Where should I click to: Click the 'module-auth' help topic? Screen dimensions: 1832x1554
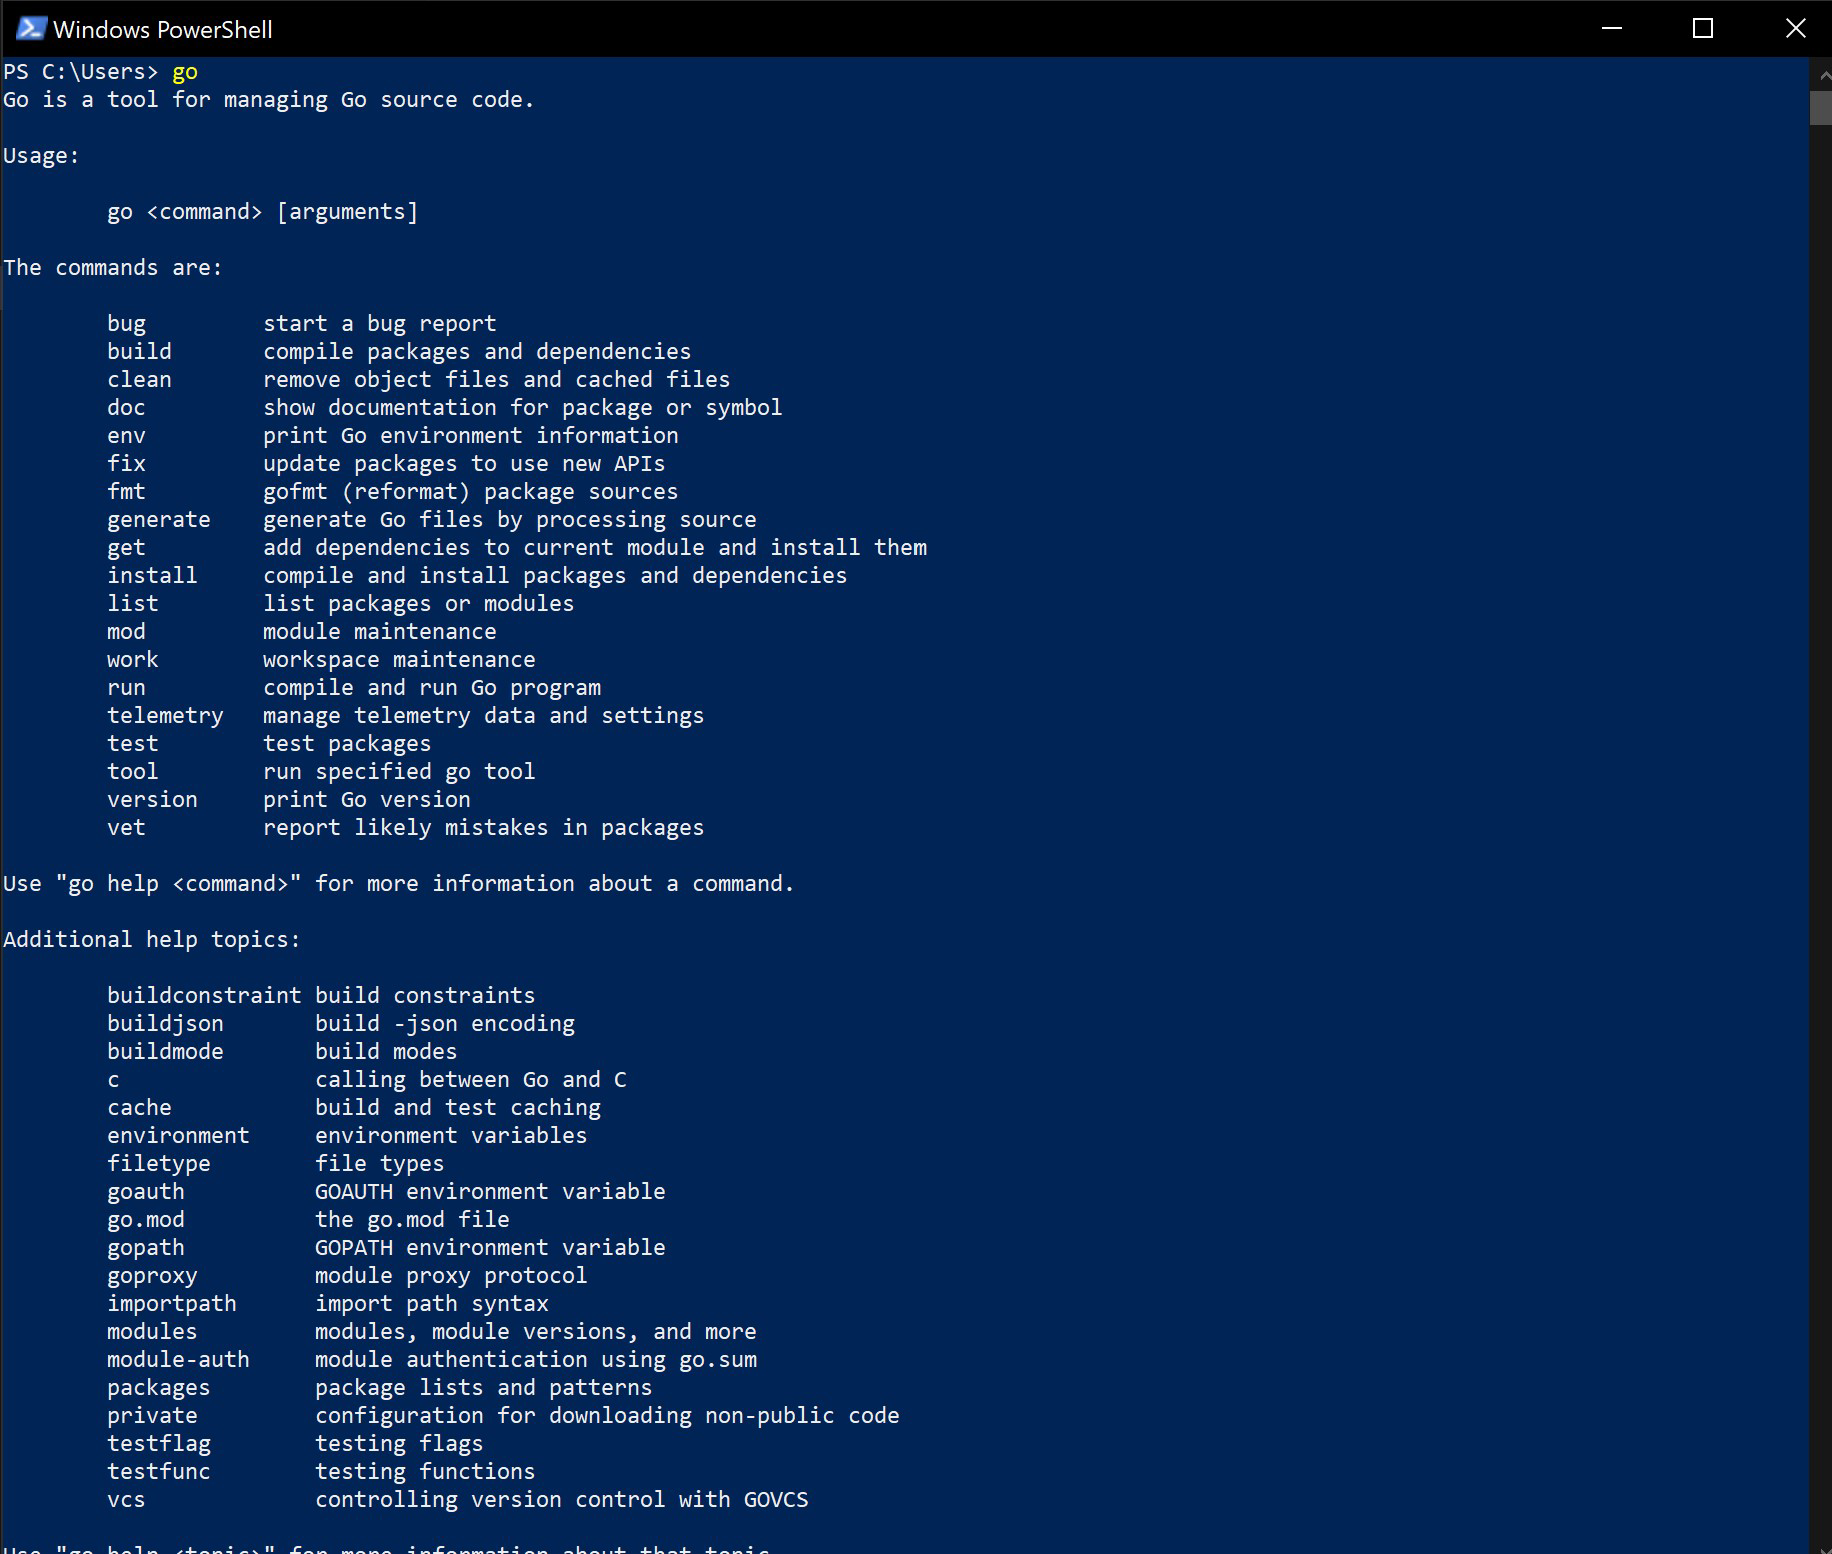pyautogui.click(x=178, y=1360)
